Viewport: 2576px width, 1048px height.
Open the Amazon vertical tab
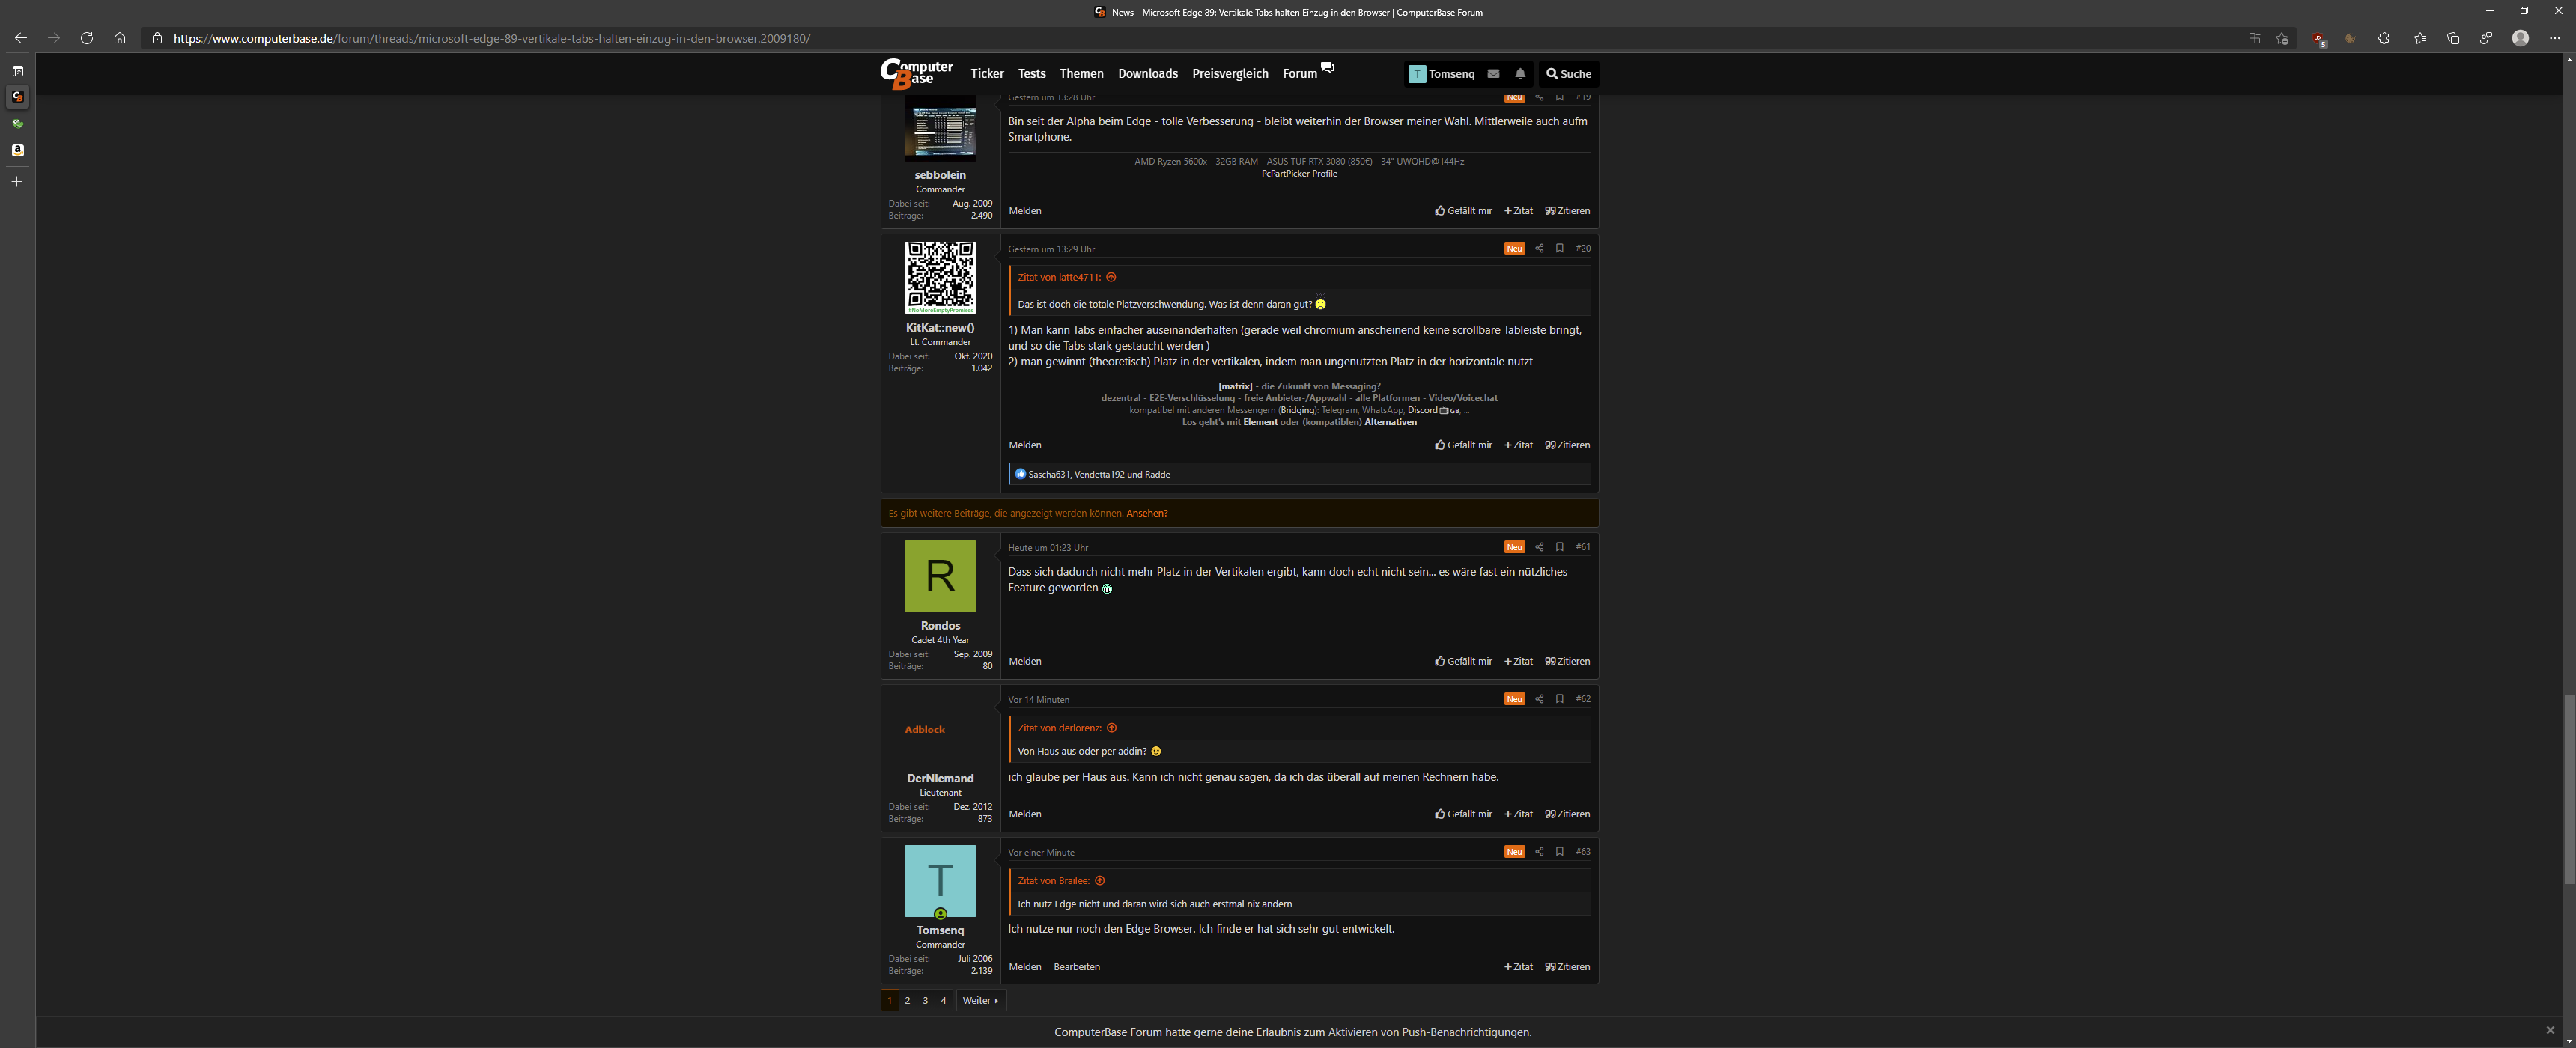tap(17, 150)
